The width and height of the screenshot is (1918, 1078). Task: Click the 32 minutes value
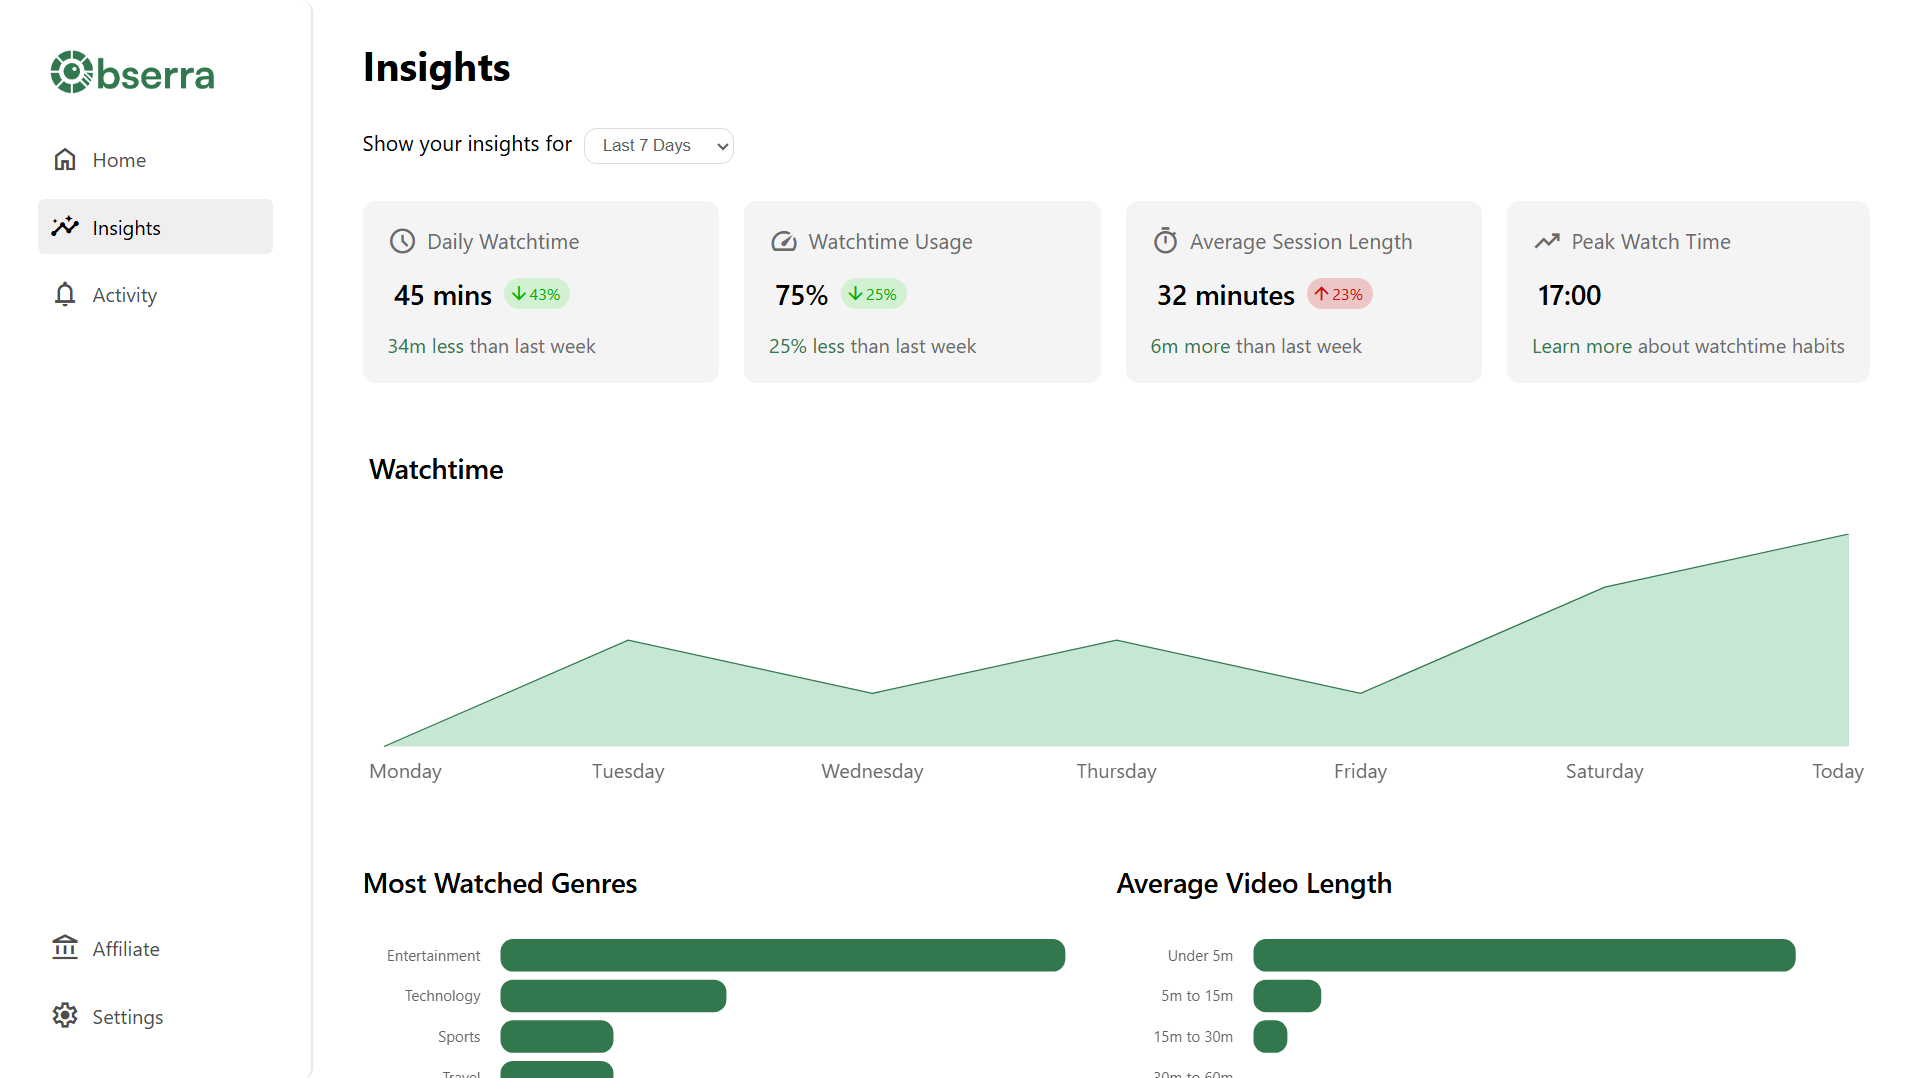click(1225, 295)
